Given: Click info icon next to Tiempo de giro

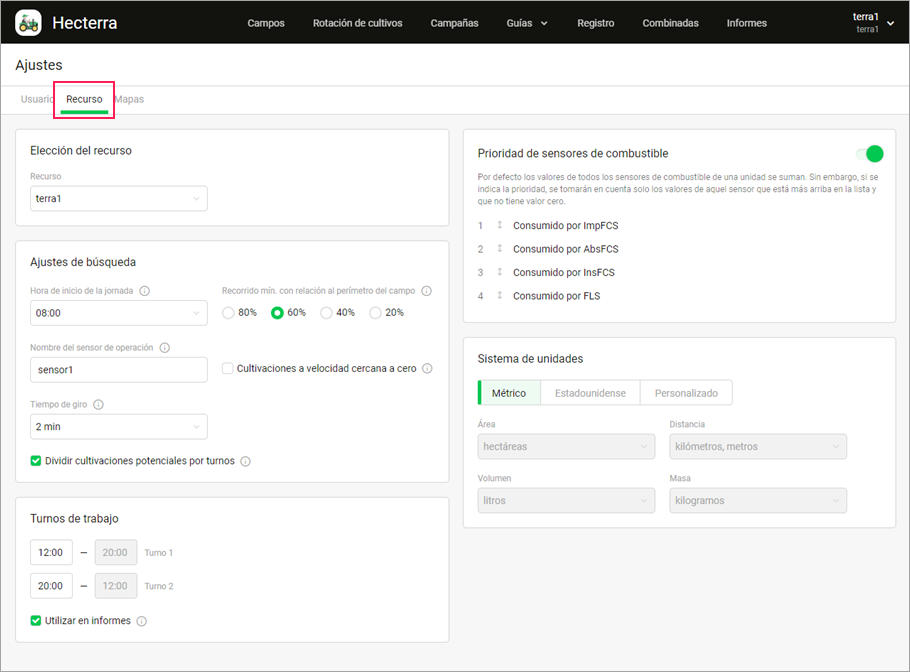Looking at the screenshot, I should [99, 405].
